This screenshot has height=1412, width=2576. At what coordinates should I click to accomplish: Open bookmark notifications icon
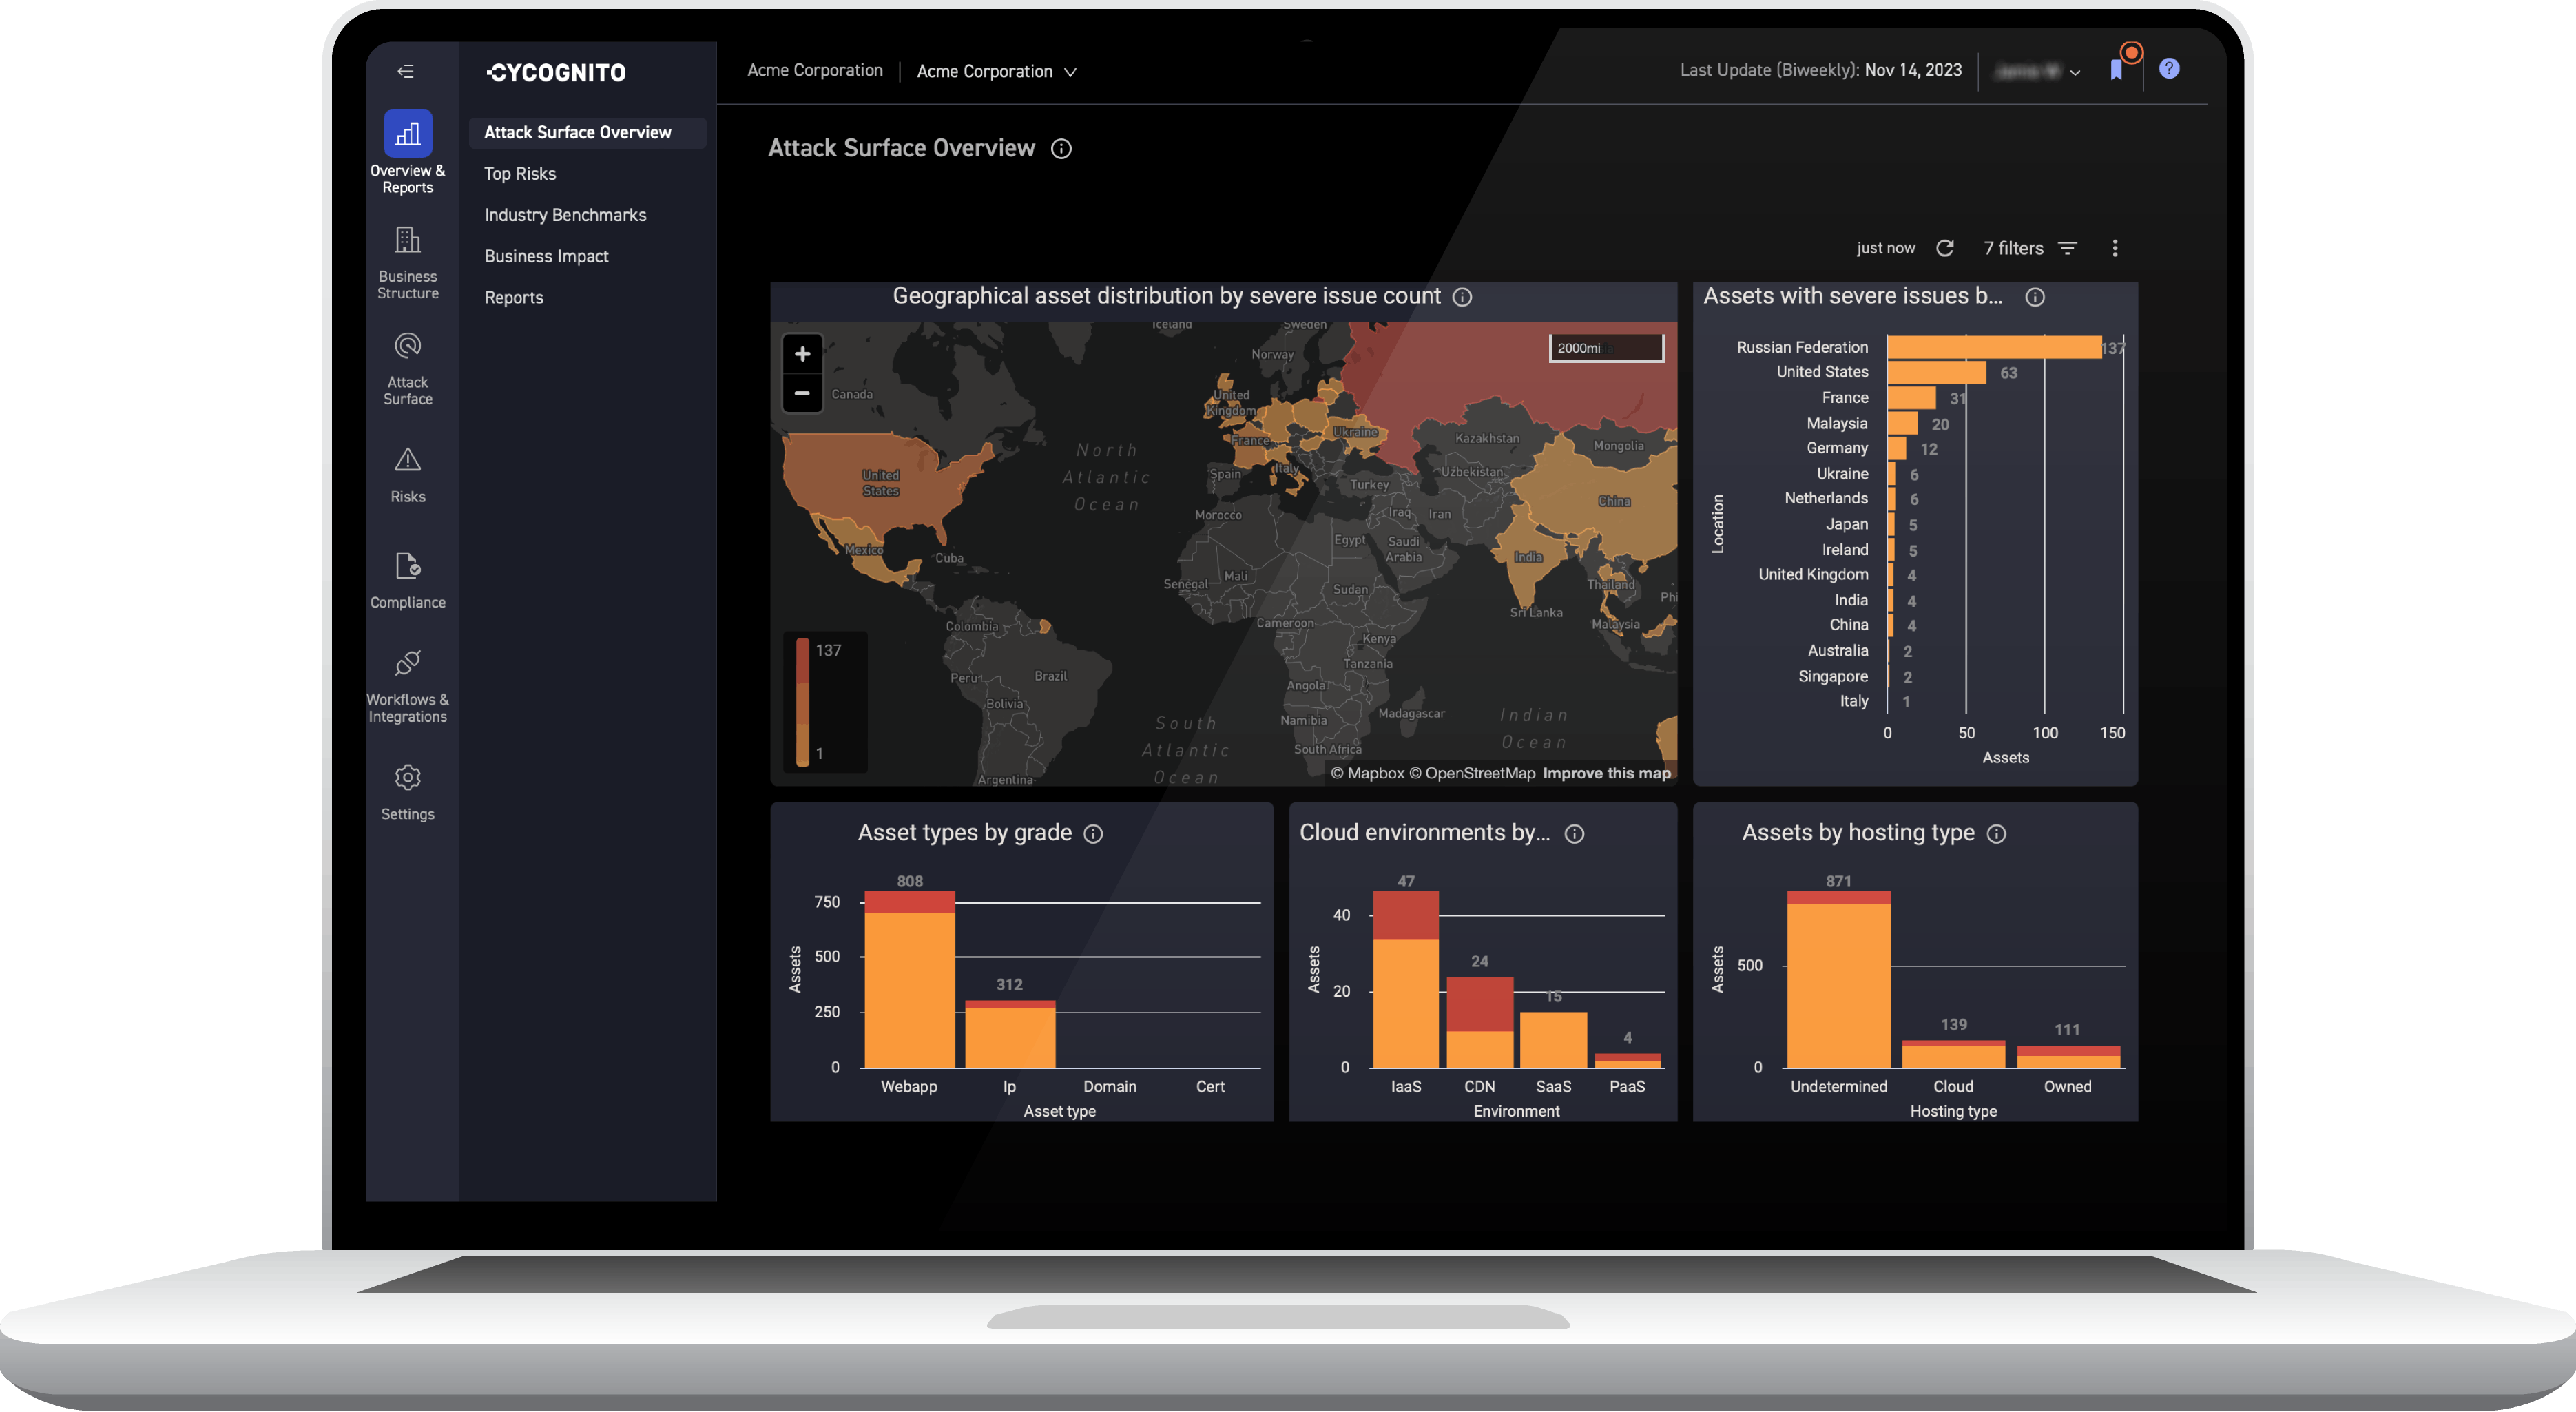coord(2116,69)
